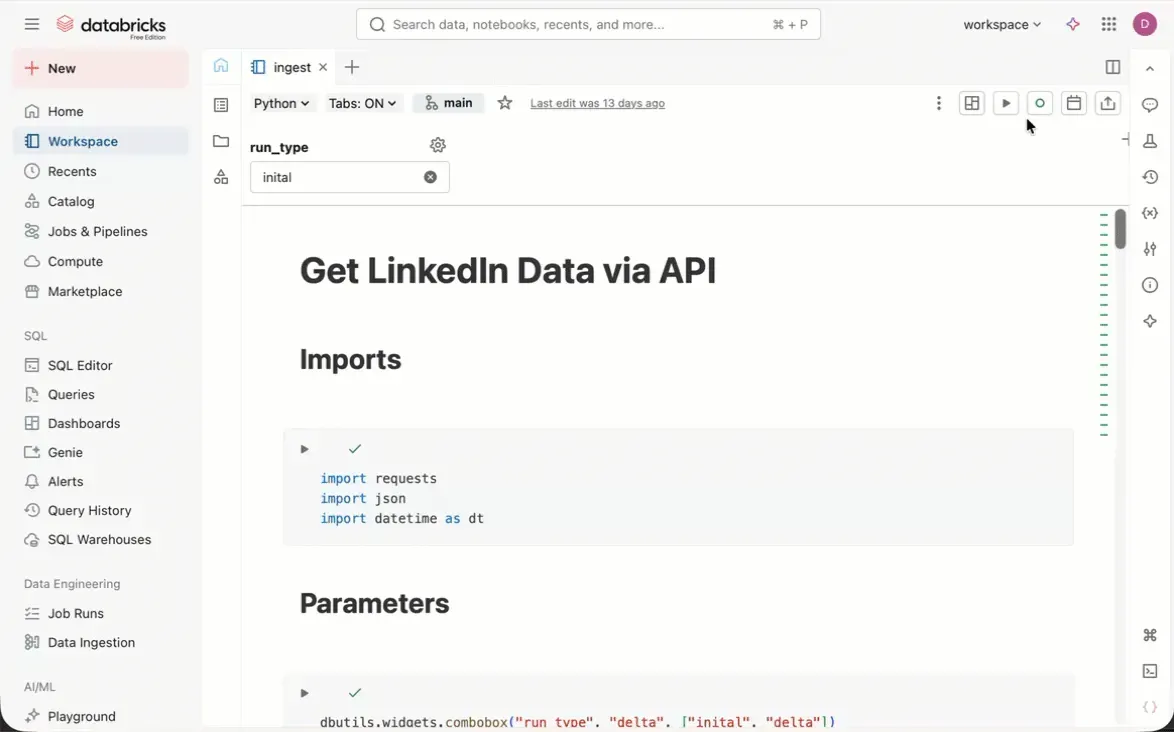The height and width of the screenshot is (732, 1174).
Task: Click the Databricks logo
Action: point(111,25)
